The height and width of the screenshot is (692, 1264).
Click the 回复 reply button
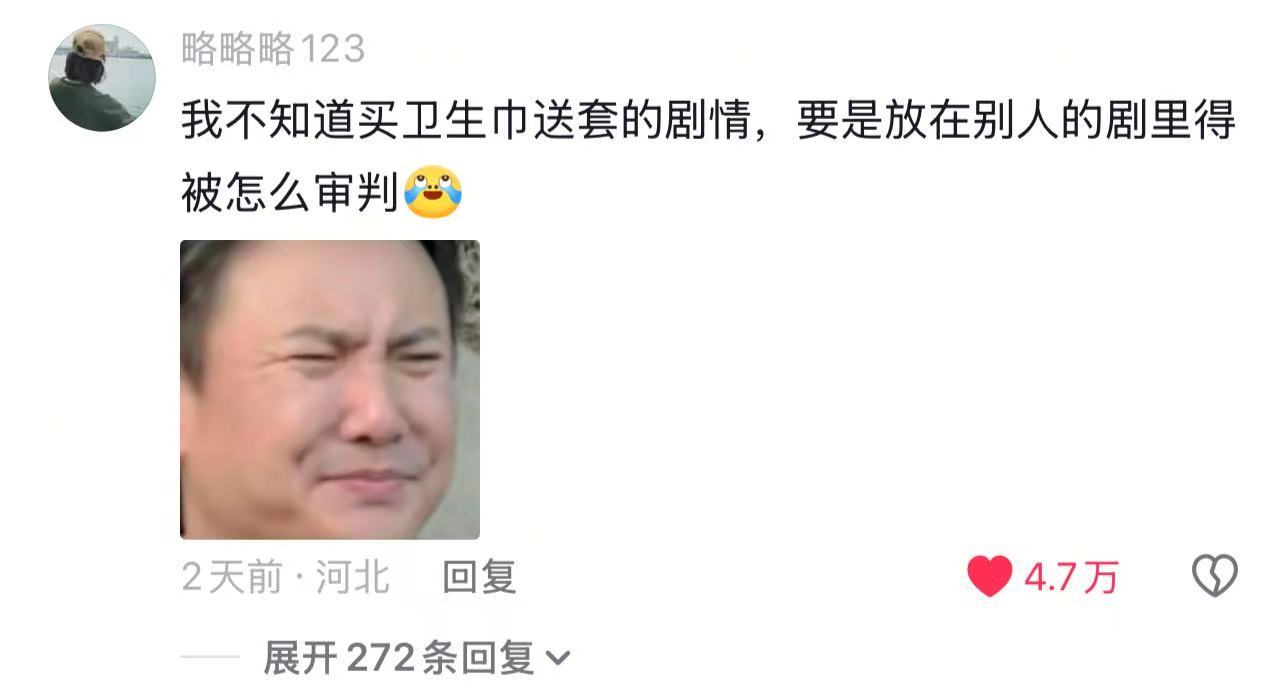(x=479, y=577)
